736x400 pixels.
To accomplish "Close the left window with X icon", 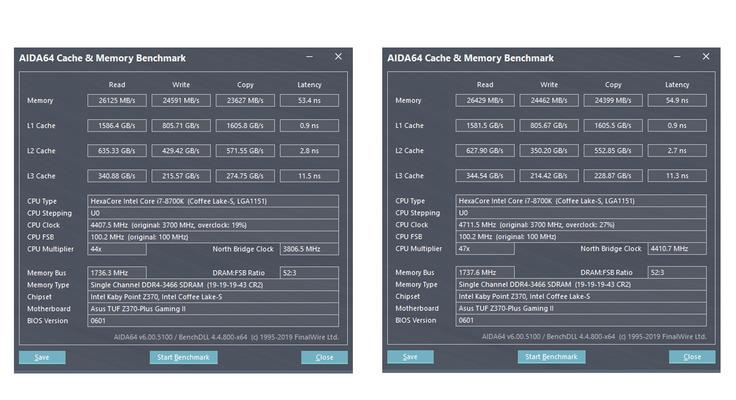I will tap(338, 57).
